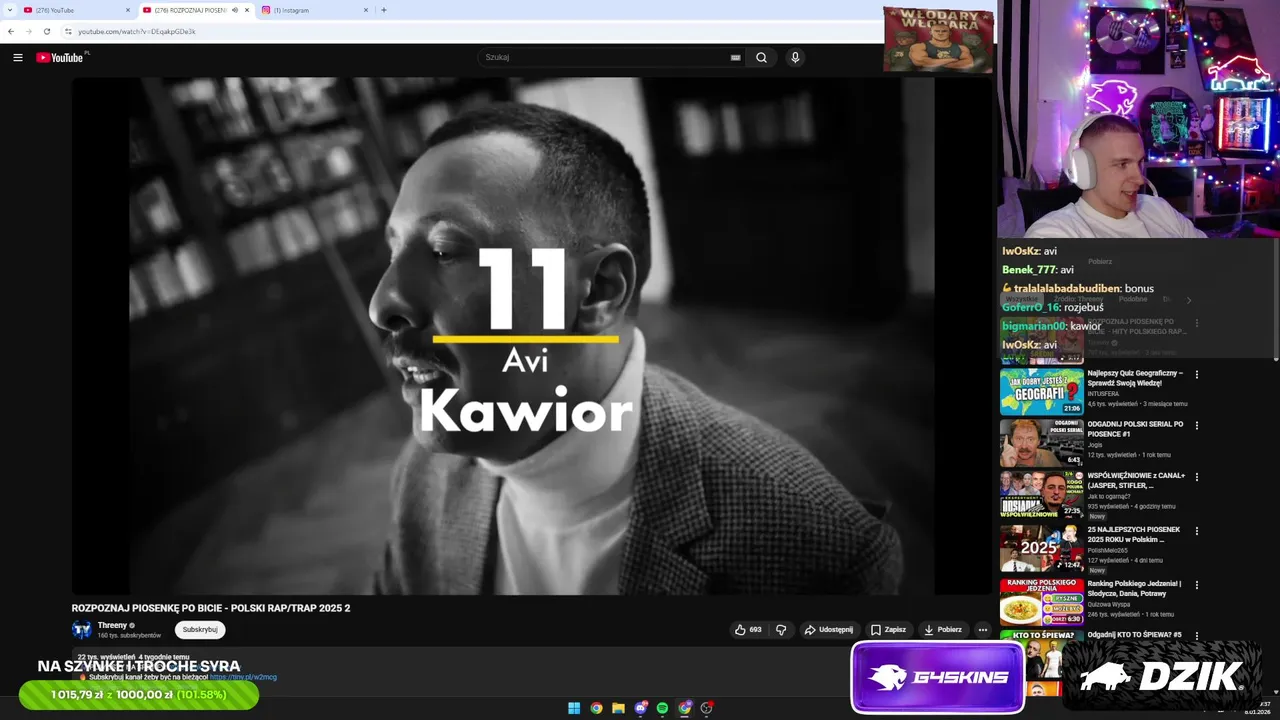Open Discord from the taskbar
Screen dimensions: 1280x720
tap(640, 708)
